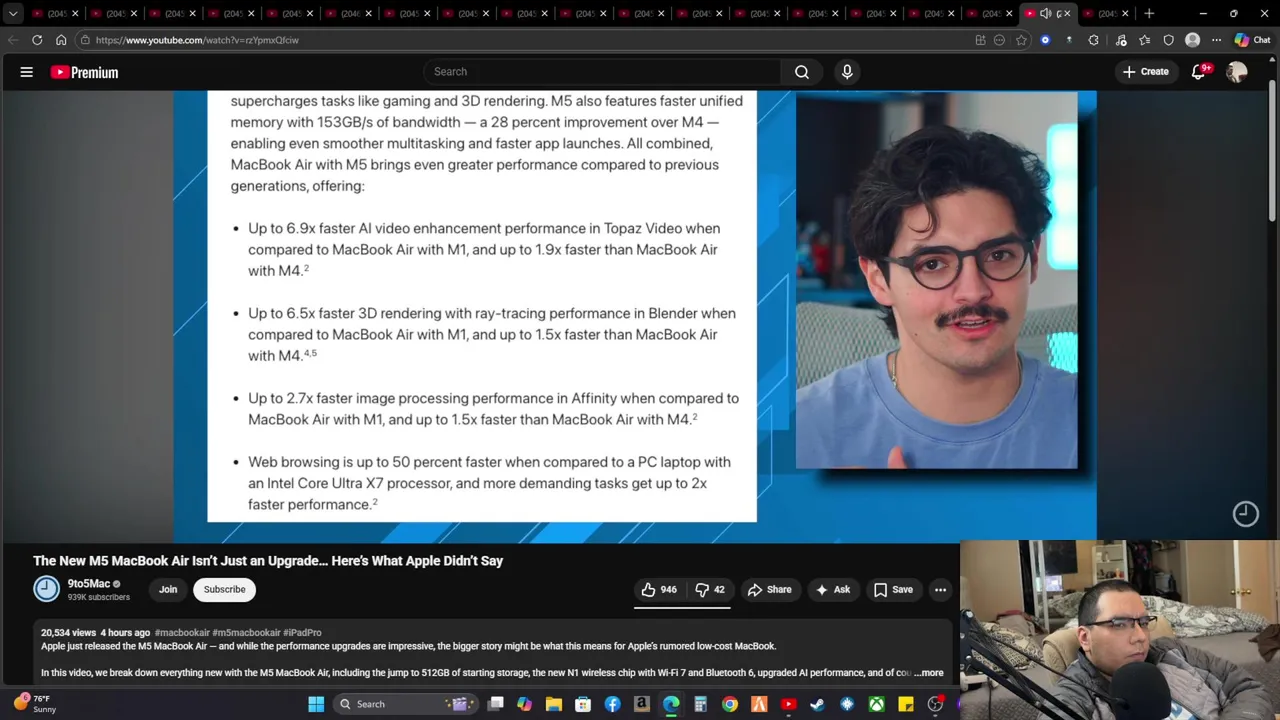Image resolution: width=1280 pixels, height=720 pixels.
Task: Open the 9to5Mac channel name link
Action: click(x=89, y=584)
